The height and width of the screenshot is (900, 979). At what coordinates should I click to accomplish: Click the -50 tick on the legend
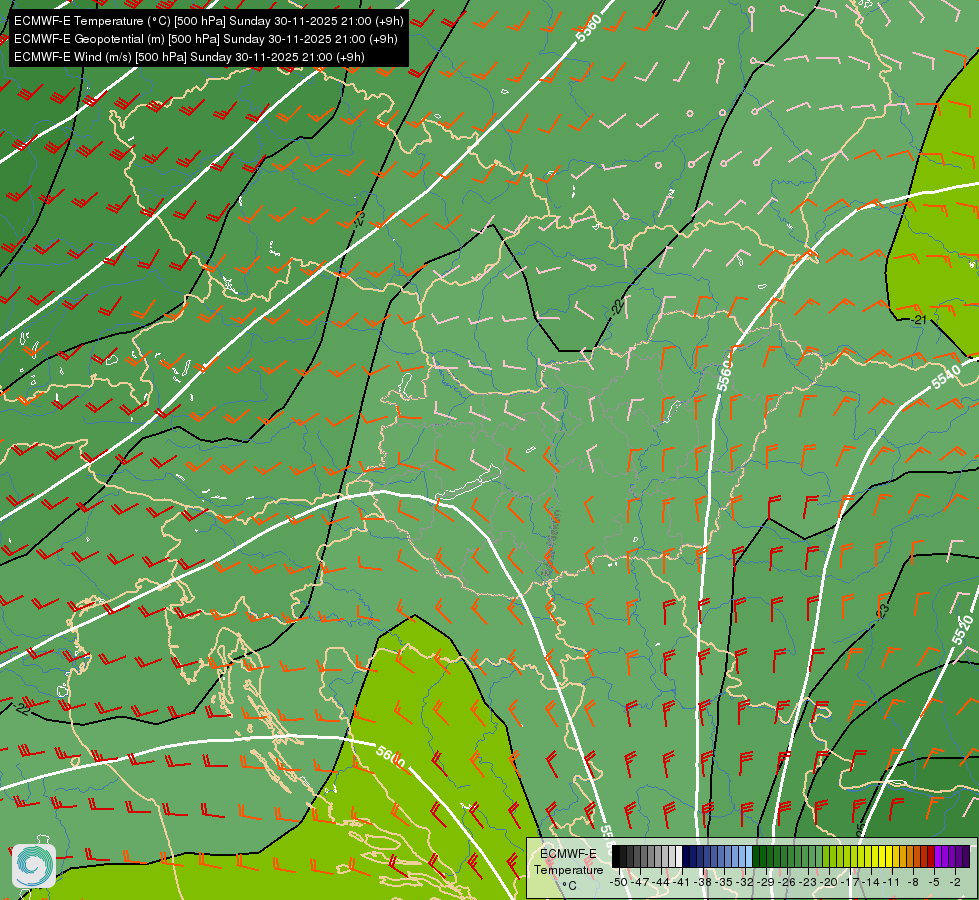click(x=619, y=882)
